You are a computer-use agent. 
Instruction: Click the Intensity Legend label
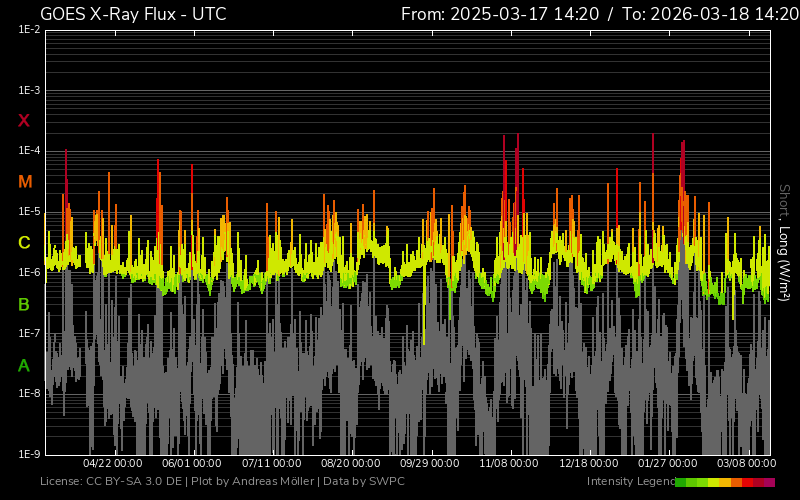[x=629, y=482]
